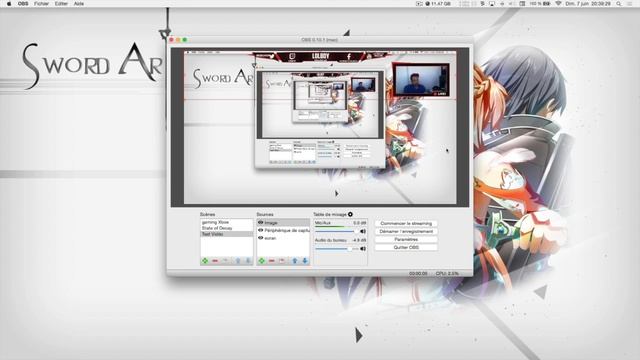Move scene up in Scènes list
This screenshot has height=360, width=640.
click(238, 261)
